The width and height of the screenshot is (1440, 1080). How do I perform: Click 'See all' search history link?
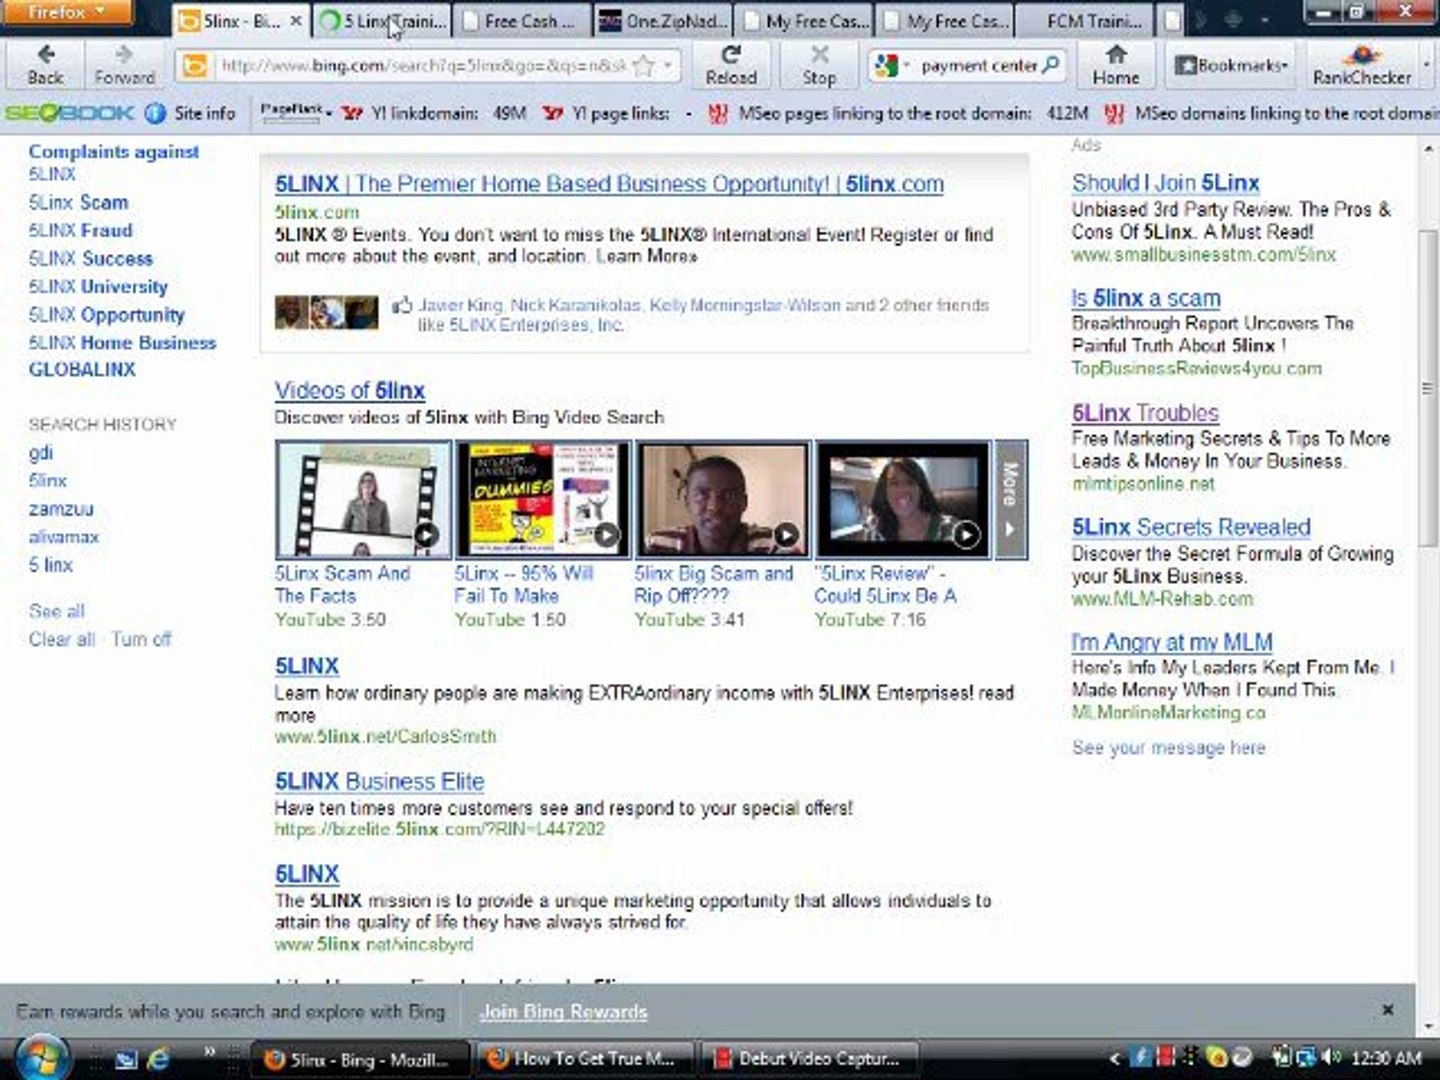coord(57,611)
